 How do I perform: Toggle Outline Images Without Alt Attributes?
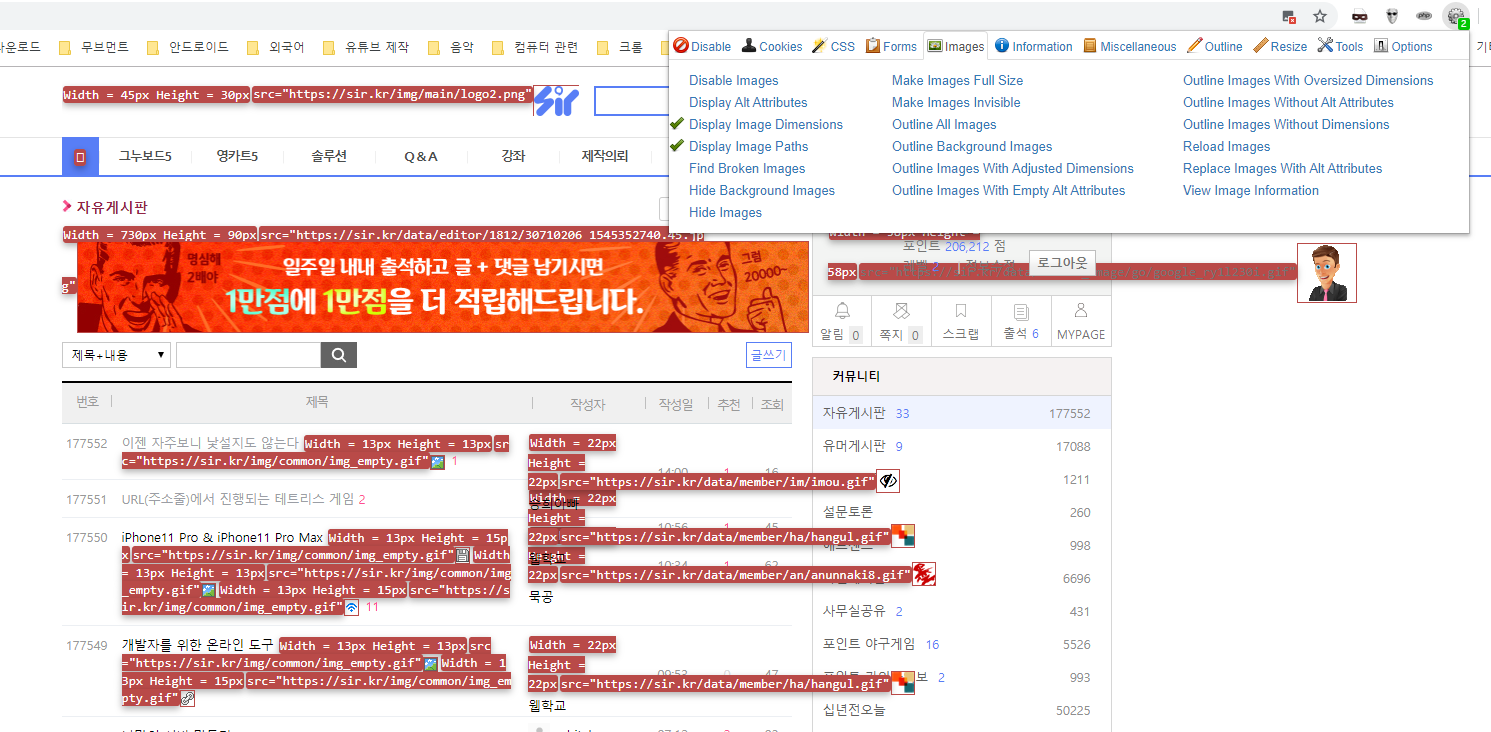pos(1288,102)
